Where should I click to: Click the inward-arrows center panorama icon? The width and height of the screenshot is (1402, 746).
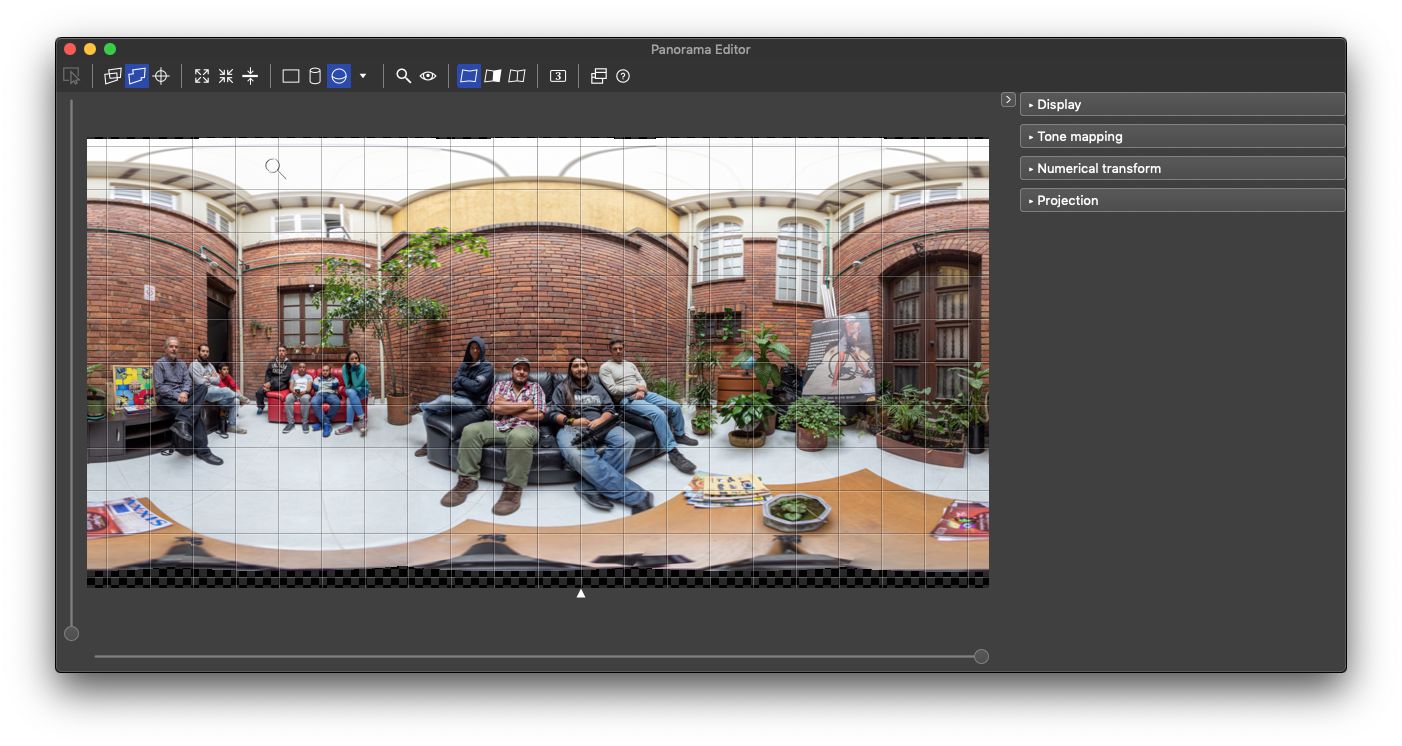(x=226, y=76)
